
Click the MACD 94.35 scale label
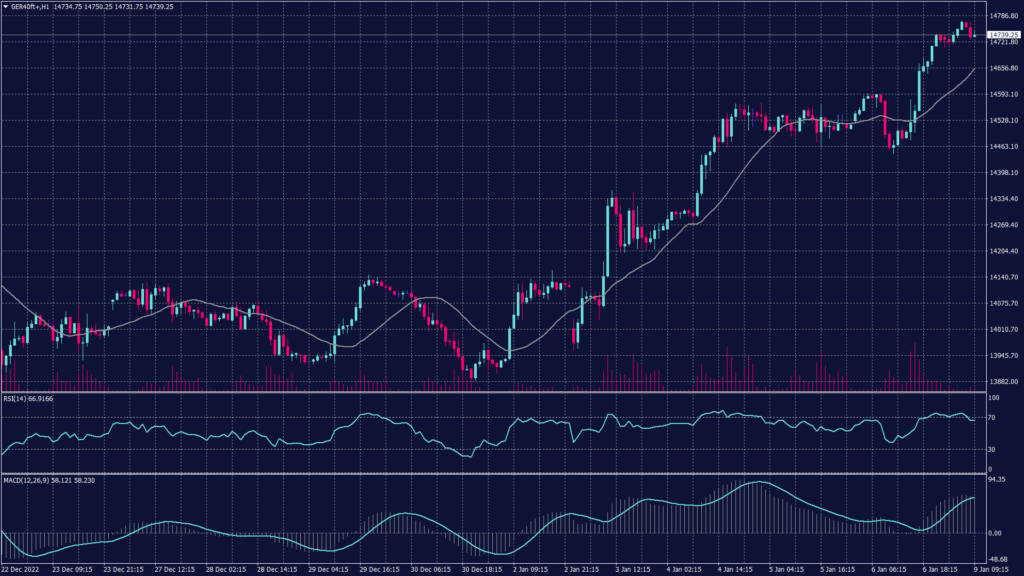(x=996, y=479)
